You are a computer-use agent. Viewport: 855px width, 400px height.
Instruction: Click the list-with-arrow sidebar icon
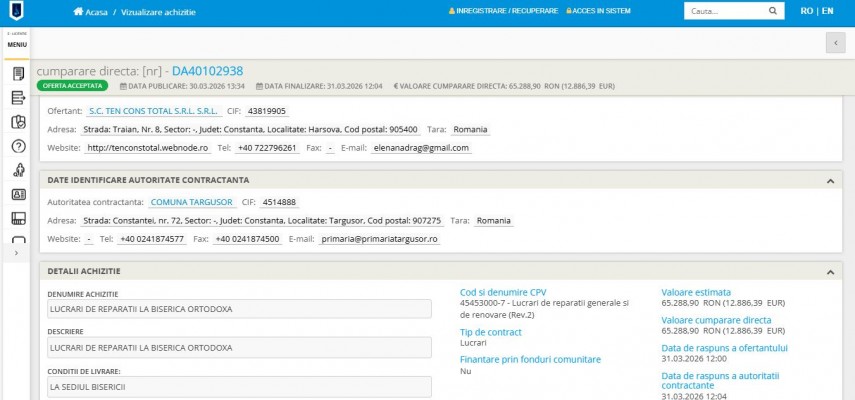pyautogui.click(x=17, y=98)
